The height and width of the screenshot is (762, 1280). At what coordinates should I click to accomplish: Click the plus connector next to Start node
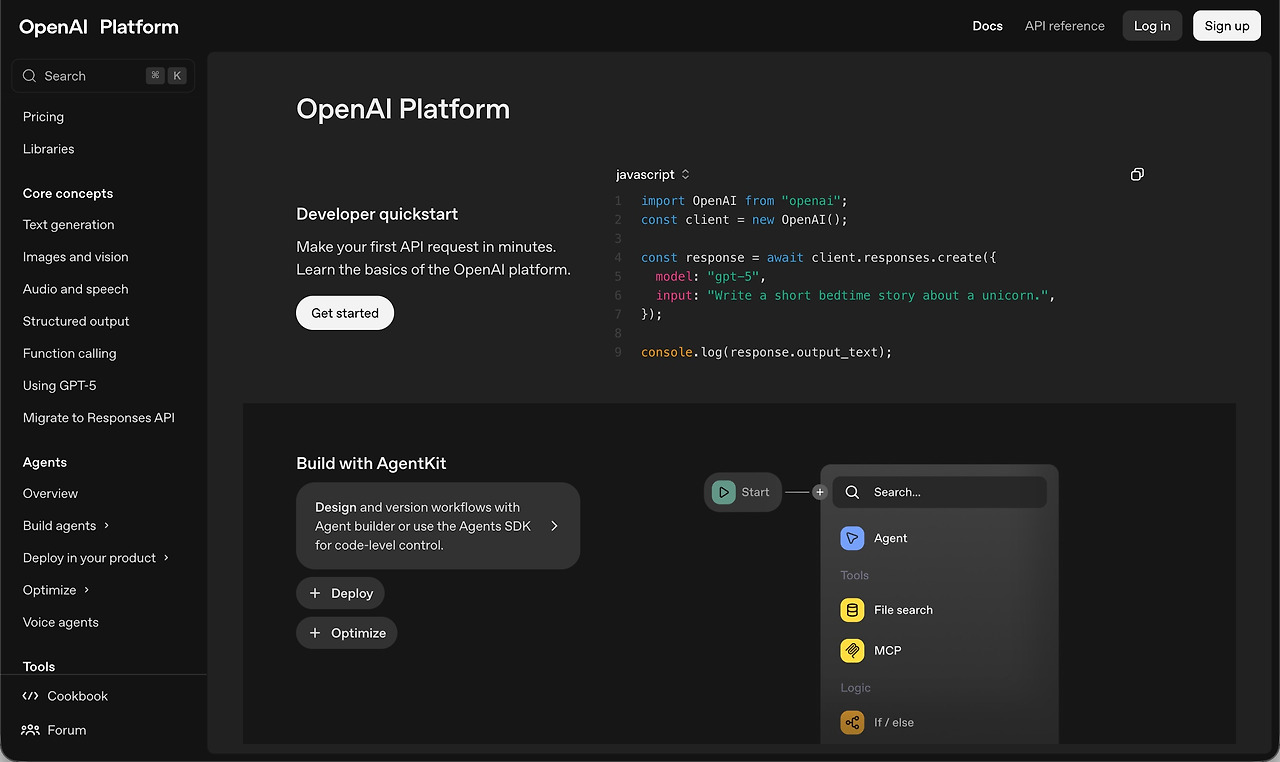click(820, 492)
